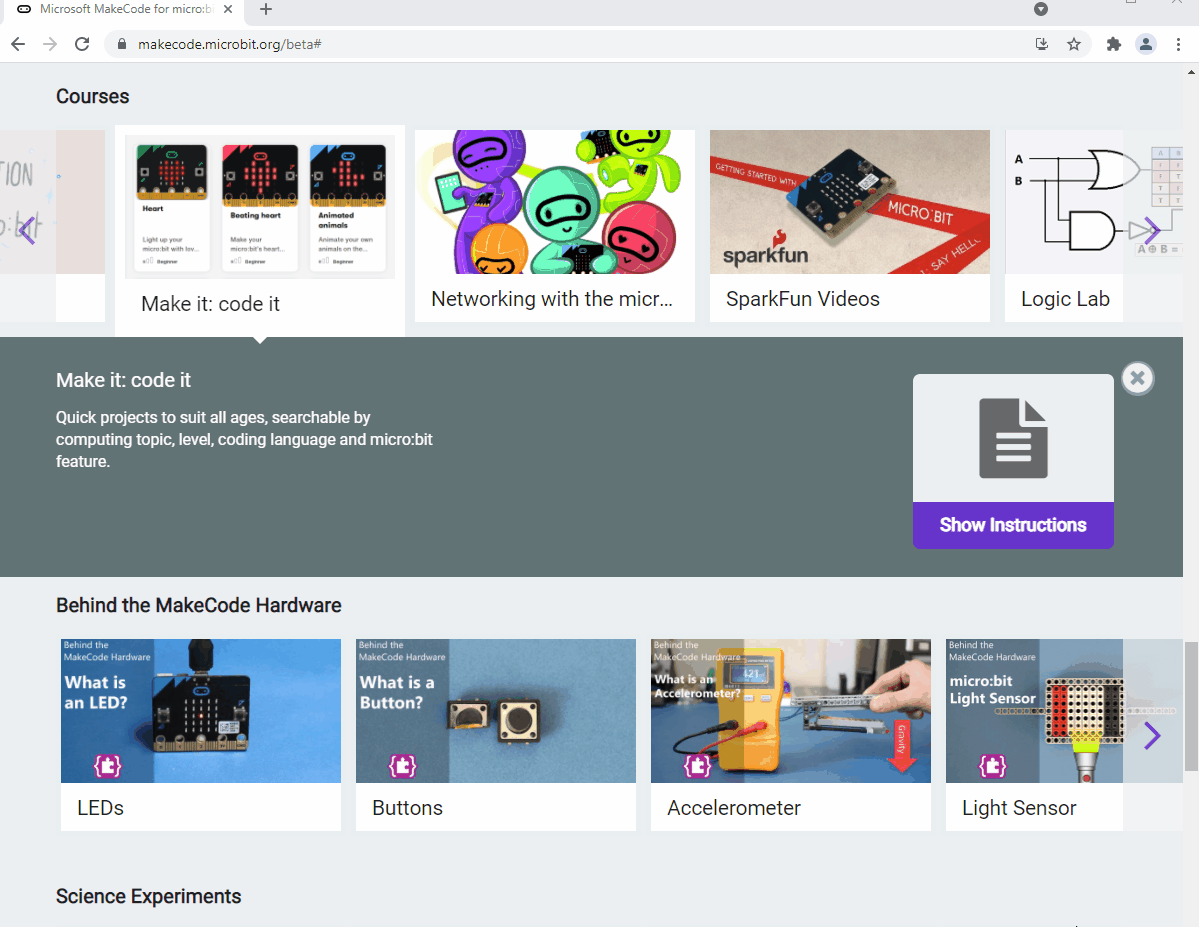This screenshot has height=927, width=1199.
Task: Click the MakeCode block badge on LEDs video
Action: [106, 766]
